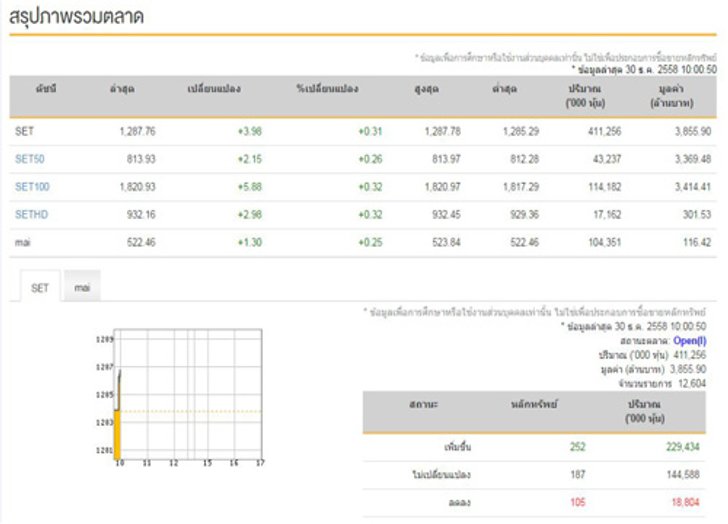Switch to the mai chart tab
The width and height of the screenshot is (728, 524).
pos(82,288)
